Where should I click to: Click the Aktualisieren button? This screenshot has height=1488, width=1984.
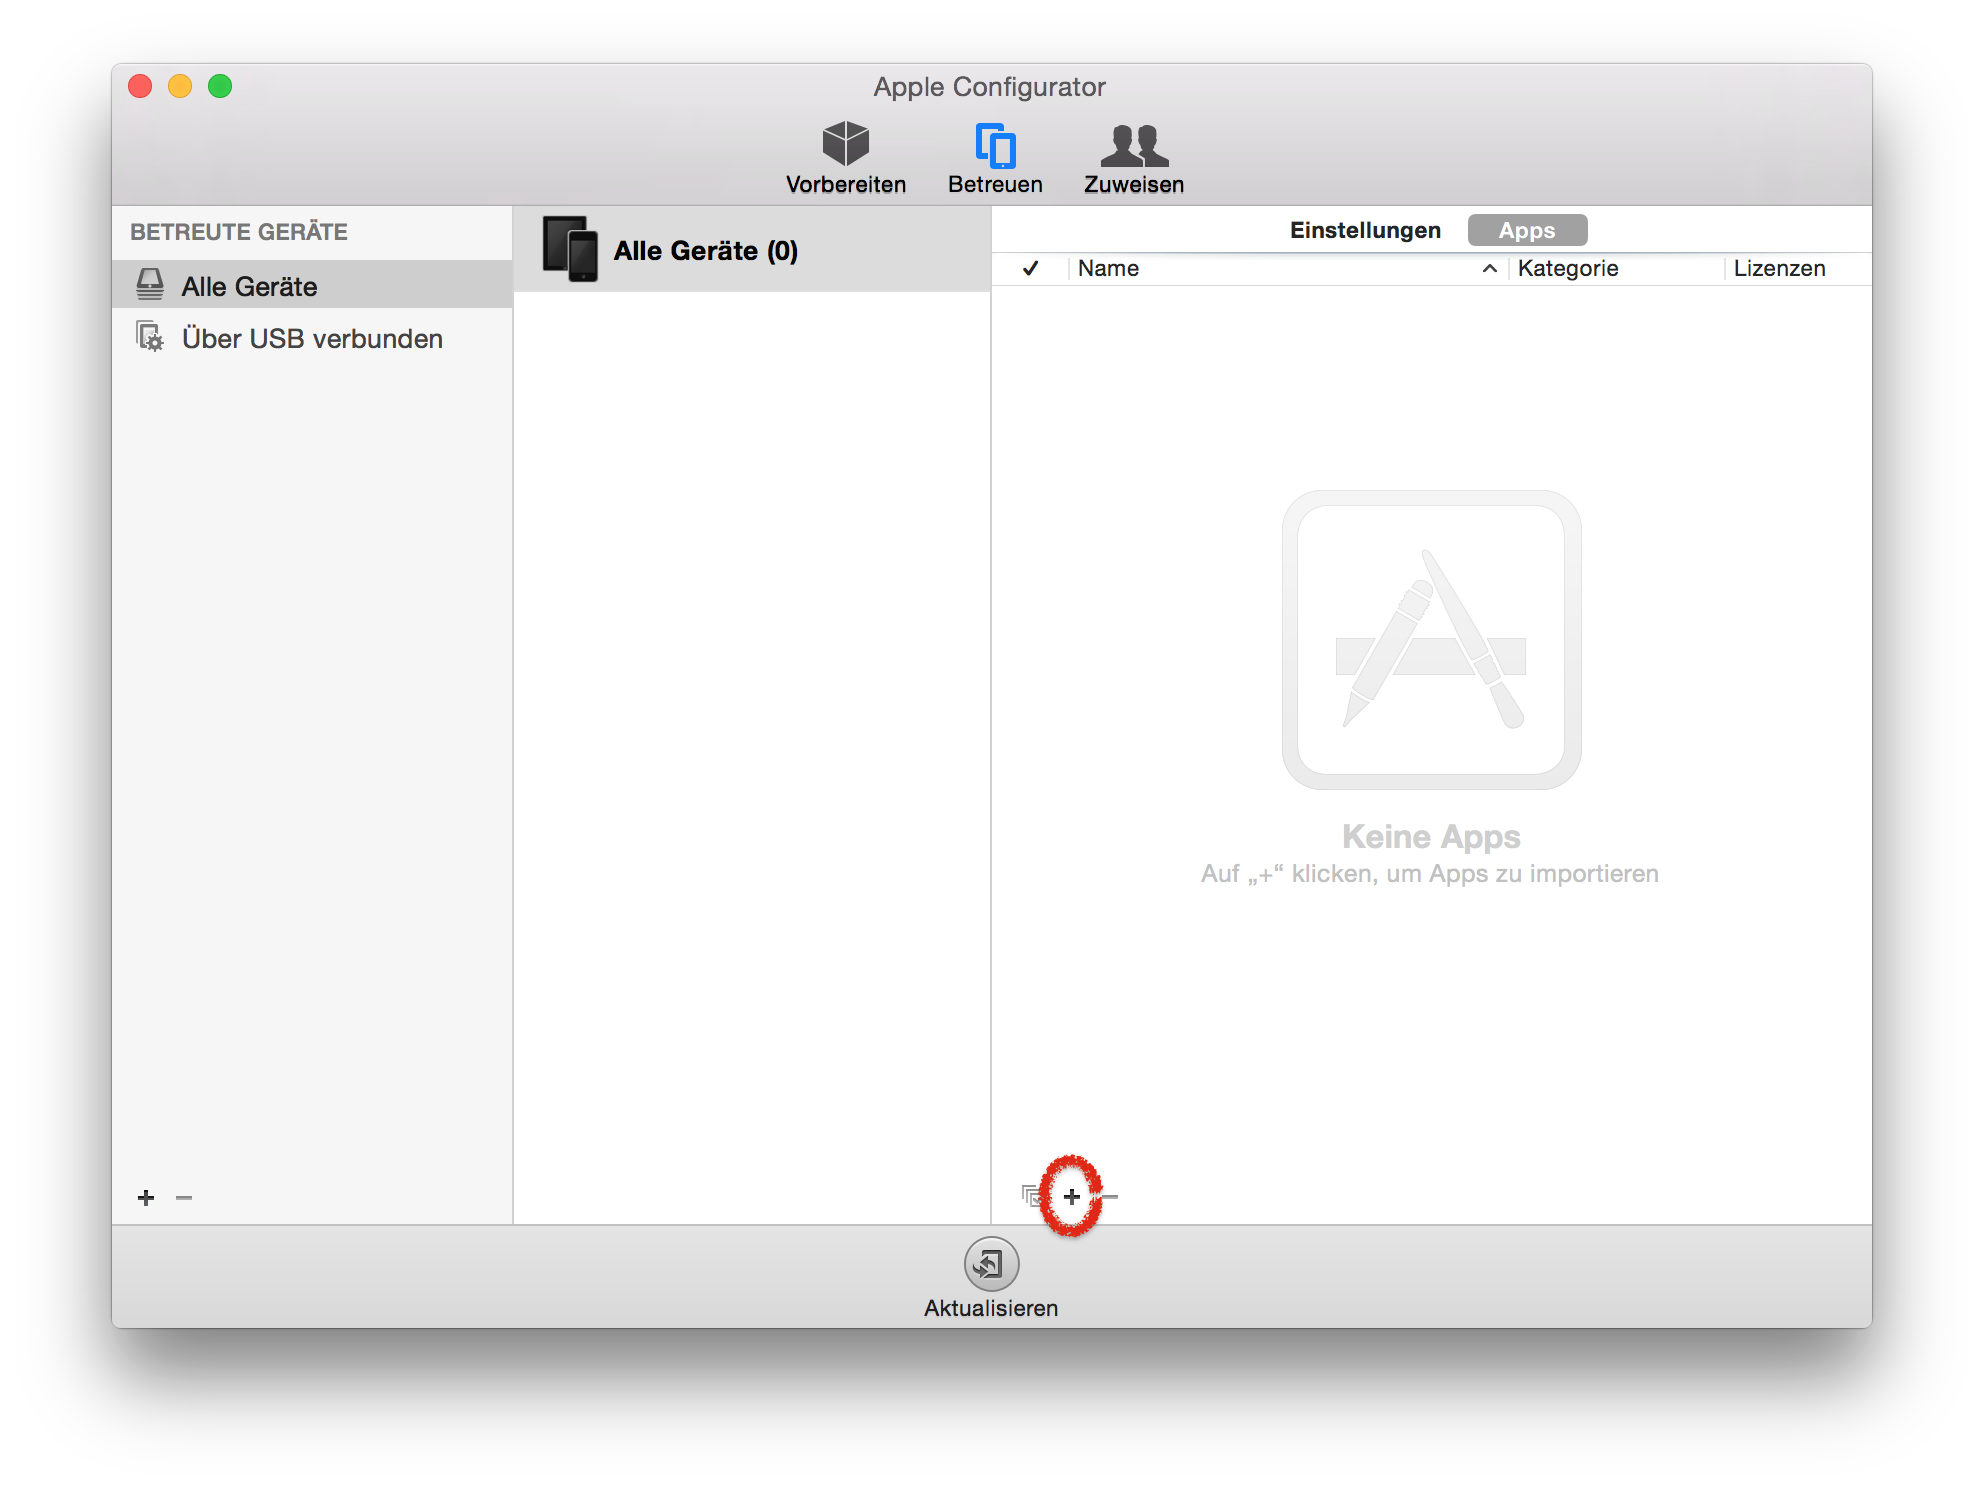[991, 1279]
